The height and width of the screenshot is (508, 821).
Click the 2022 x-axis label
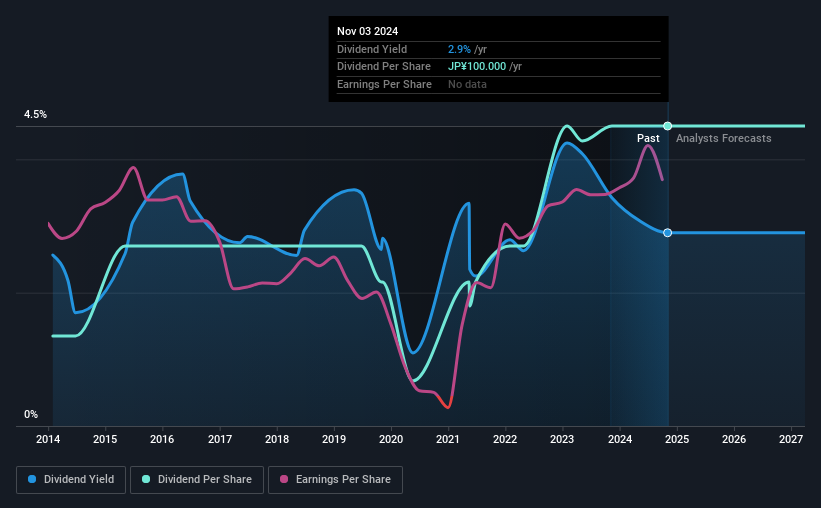[505, 439]
